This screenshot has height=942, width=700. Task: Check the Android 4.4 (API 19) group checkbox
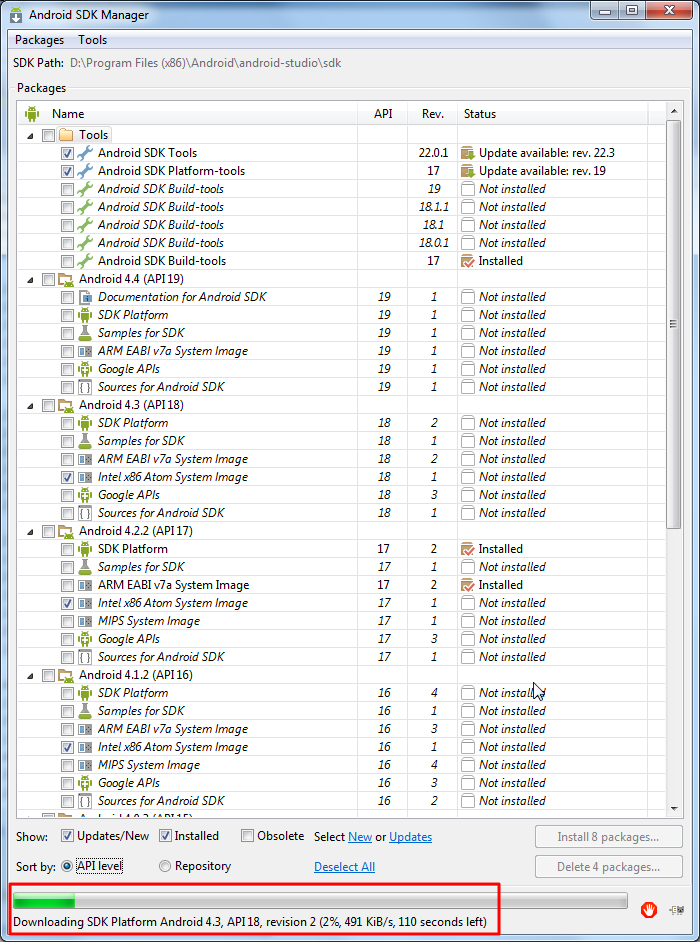point(48,279)
